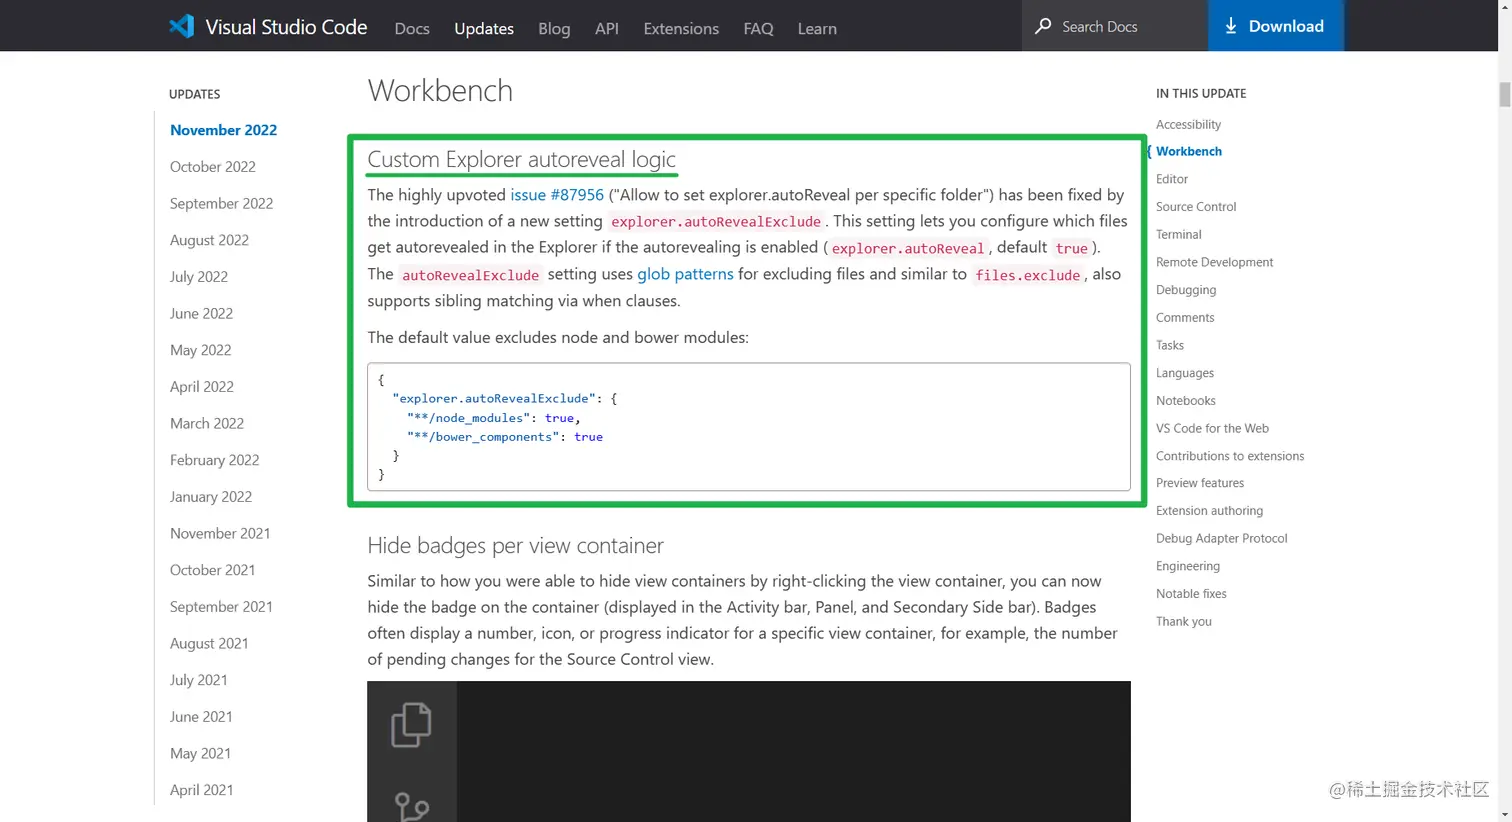
Task: Jump to the Notable fixes section
Action: click(1191, 594)
